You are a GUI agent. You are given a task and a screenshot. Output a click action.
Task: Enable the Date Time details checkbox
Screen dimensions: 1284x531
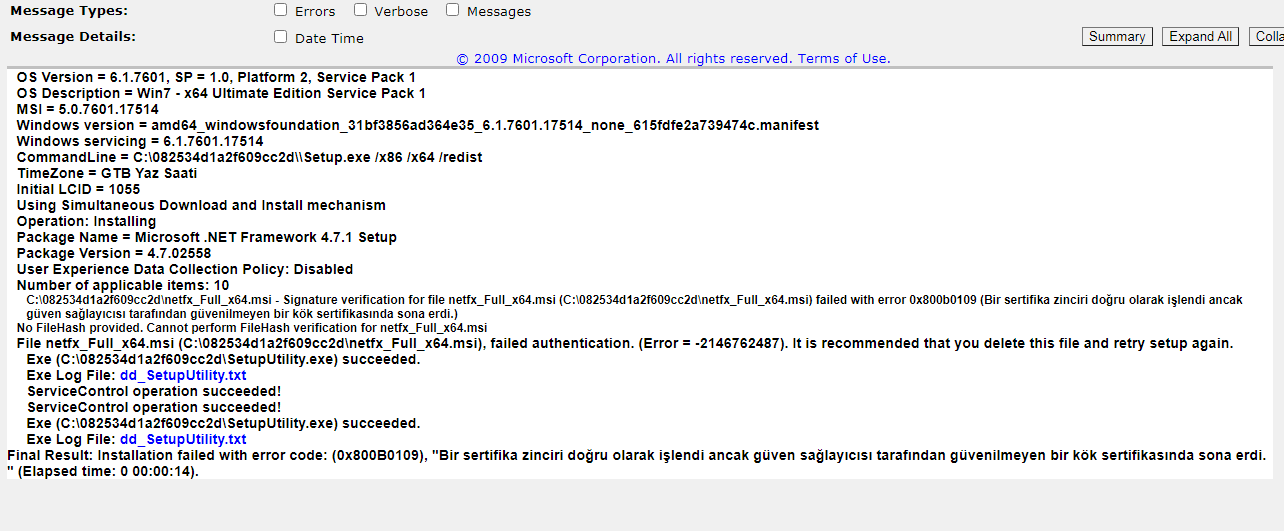click(x=281, y=37)
